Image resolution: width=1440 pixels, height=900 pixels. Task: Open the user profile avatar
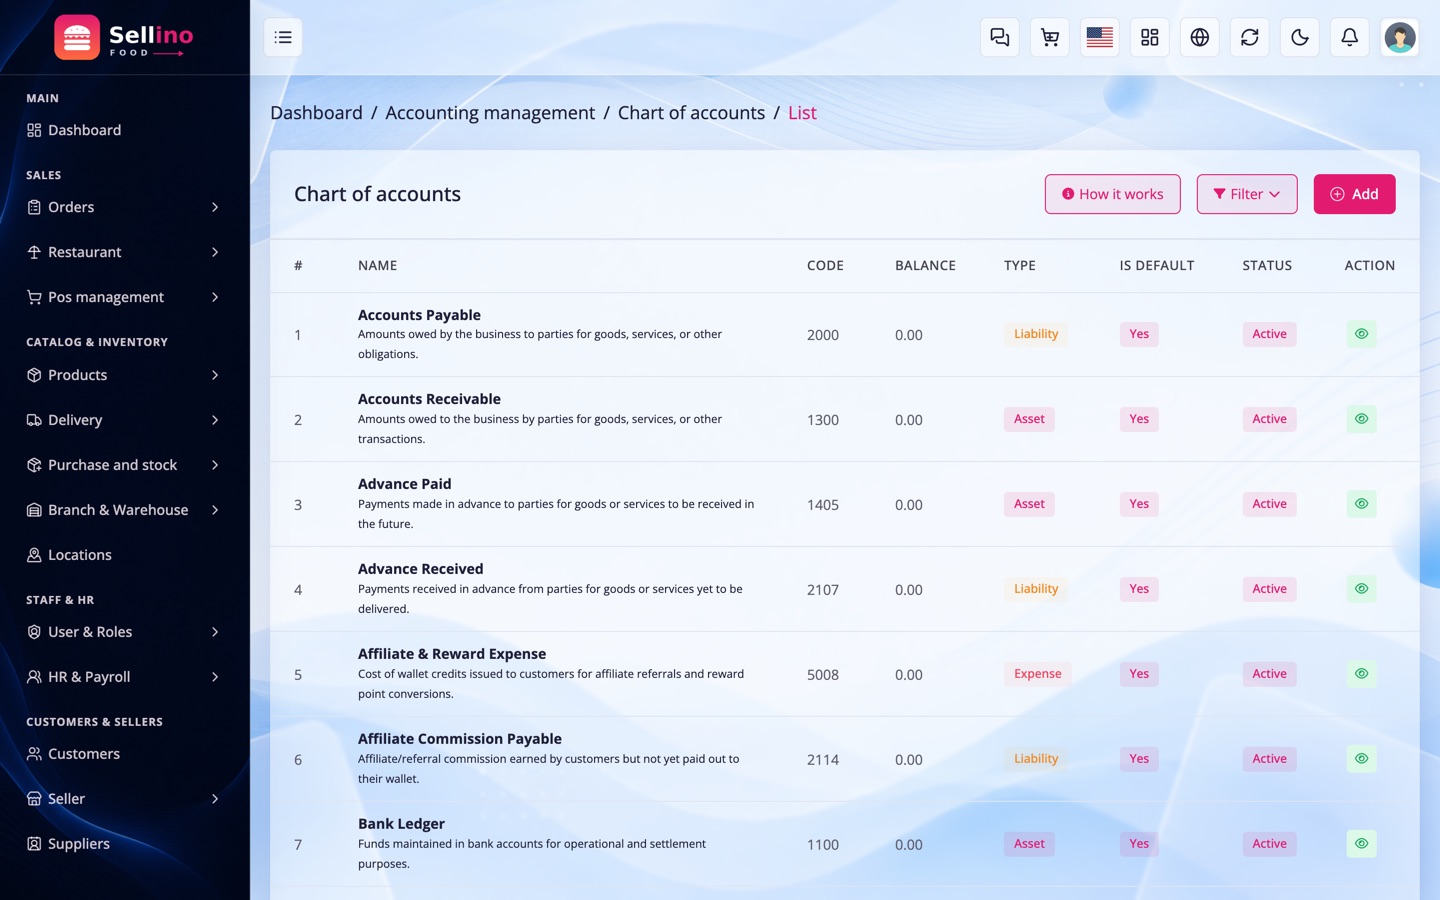point(1400,37)
